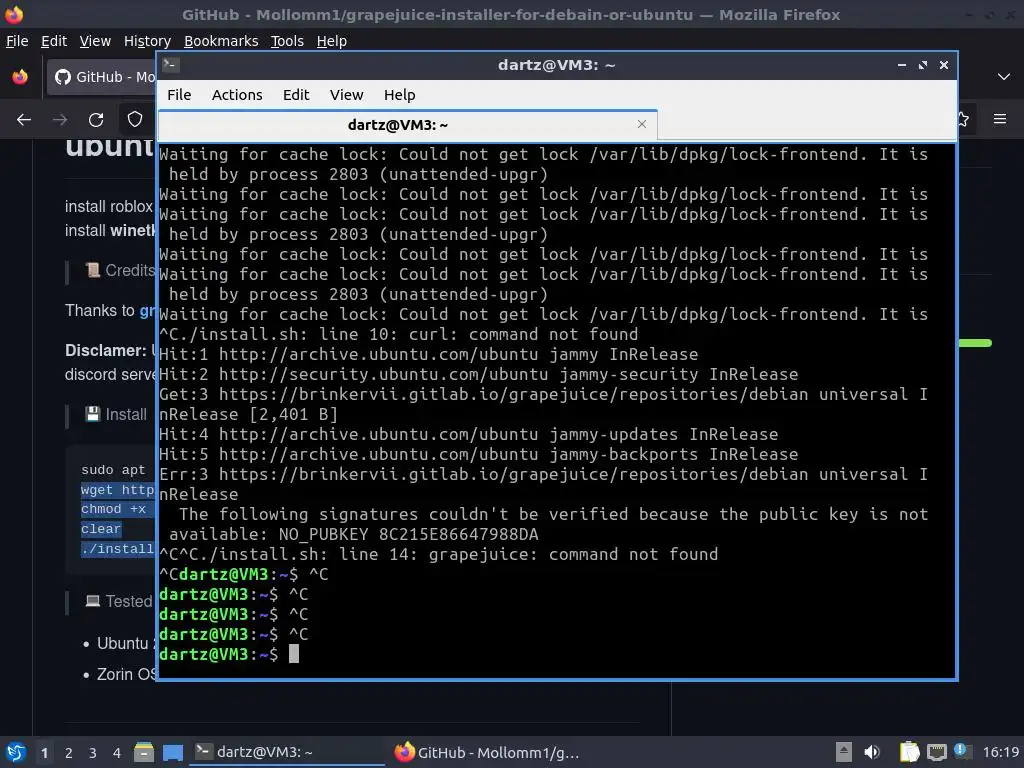This screenshot has height=768, width=1024.
Task: Open the volume speaker tray icon
Action: click(x=872, y=752)
